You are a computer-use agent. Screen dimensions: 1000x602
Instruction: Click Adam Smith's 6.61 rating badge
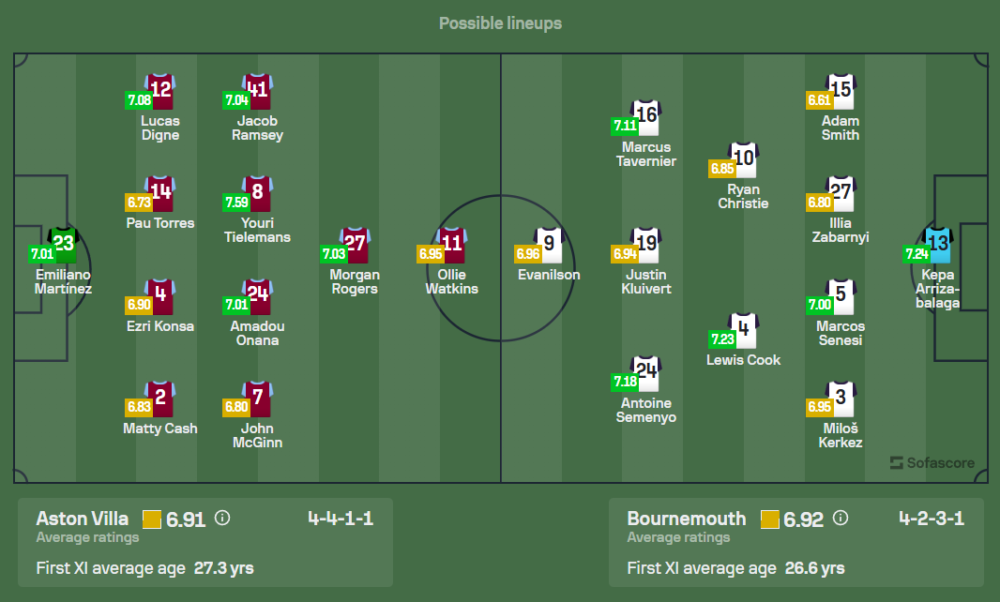[x=819, y=100]
